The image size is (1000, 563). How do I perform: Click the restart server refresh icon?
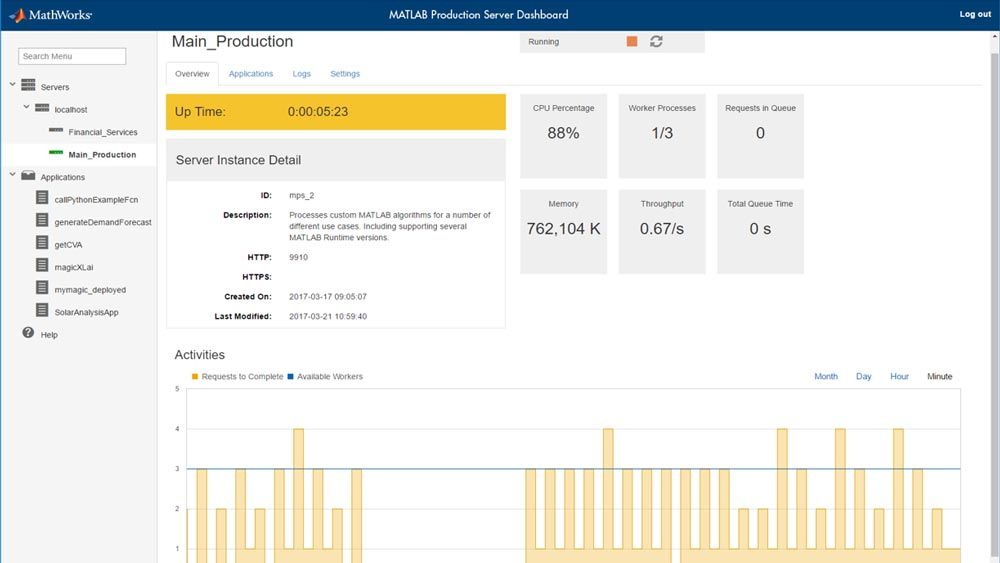click(x=656, y=42)
